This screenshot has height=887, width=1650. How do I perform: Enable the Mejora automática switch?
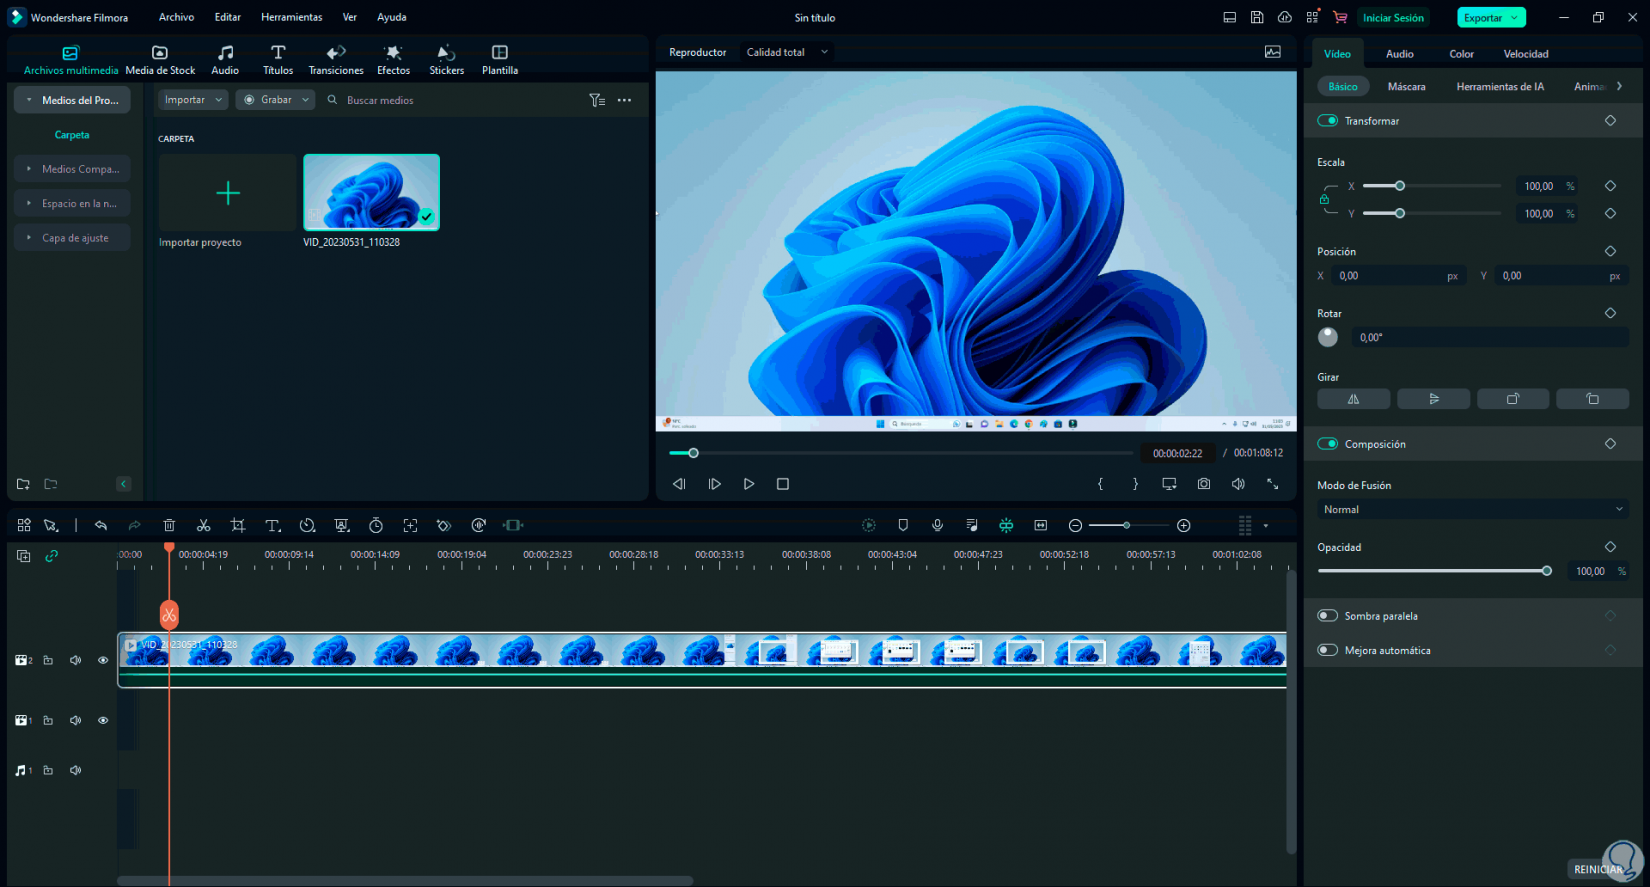[x=1328, y=650]
